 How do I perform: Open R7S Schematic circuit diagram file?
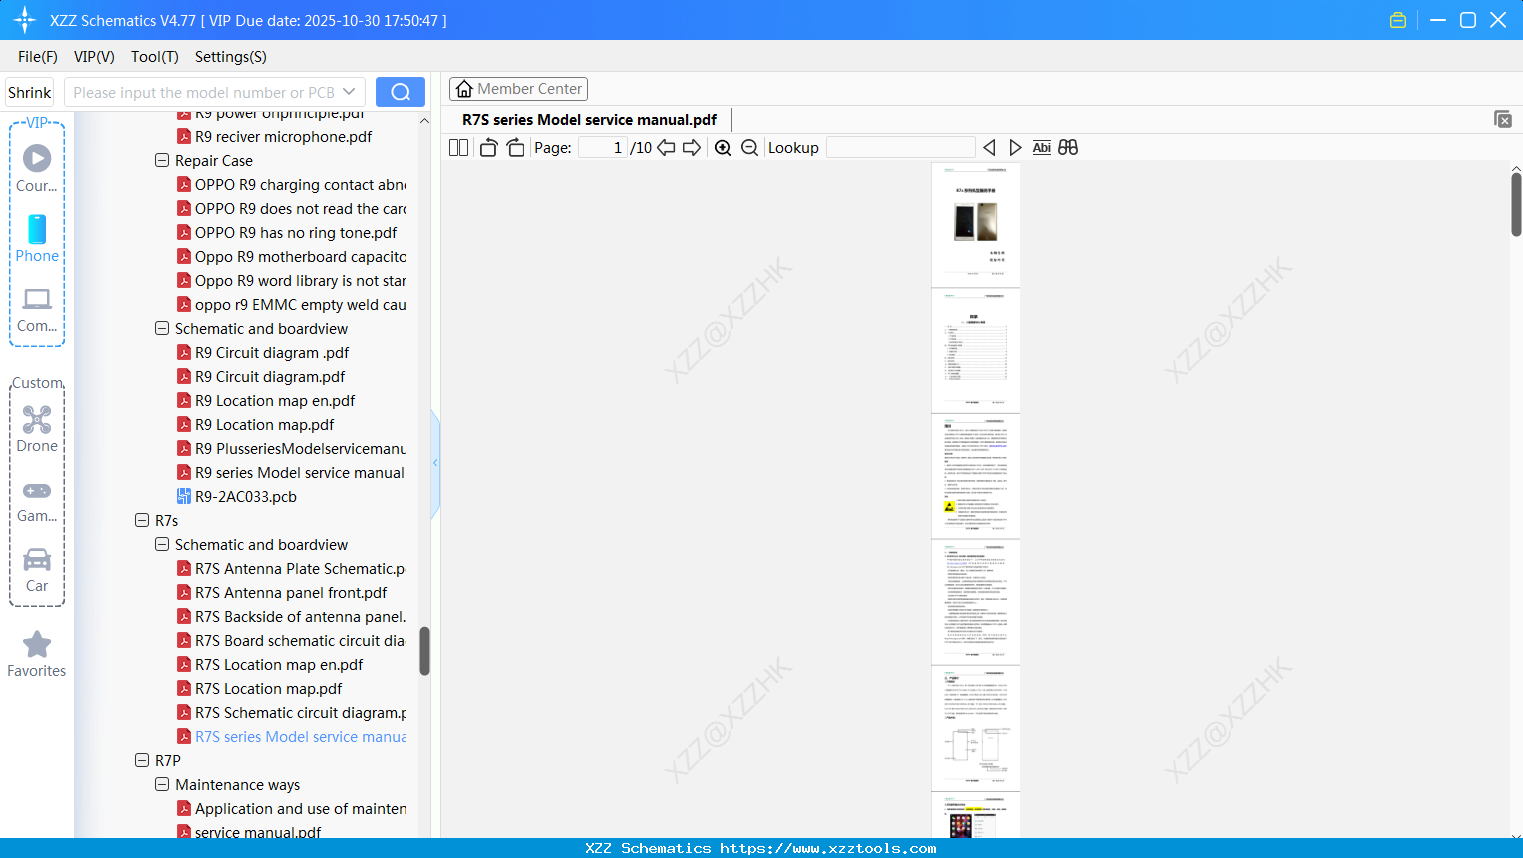pos(301,712)
